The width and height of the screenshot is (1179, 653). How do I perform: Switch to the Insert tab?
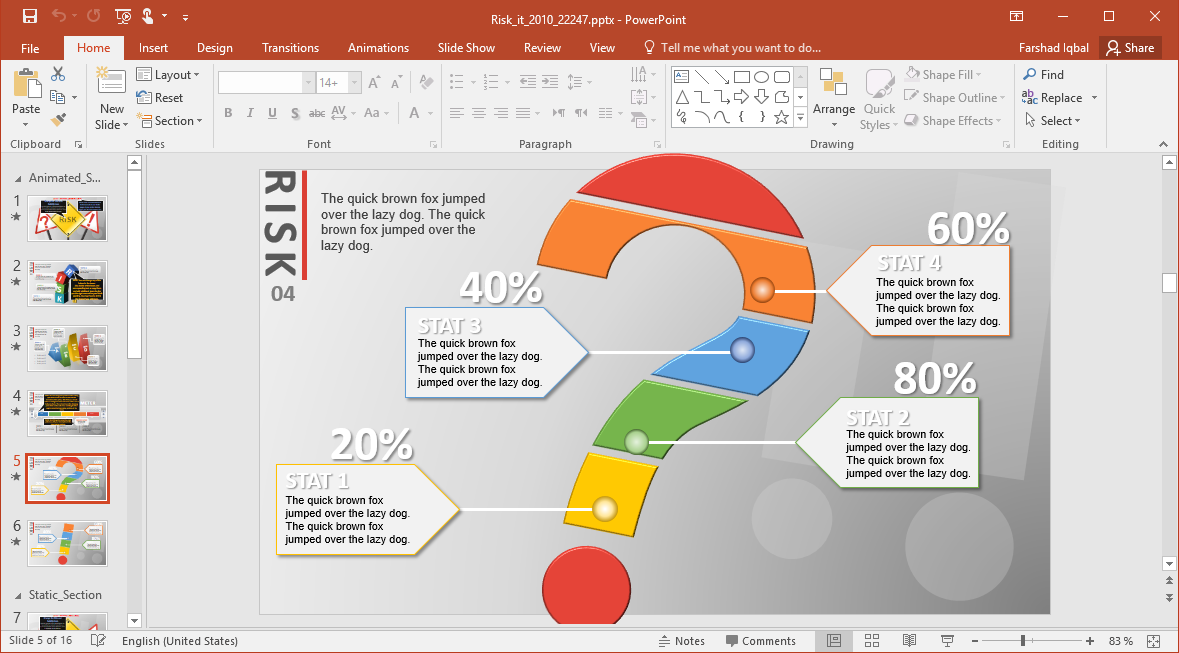pyautogui.click(x=153, y=47)
